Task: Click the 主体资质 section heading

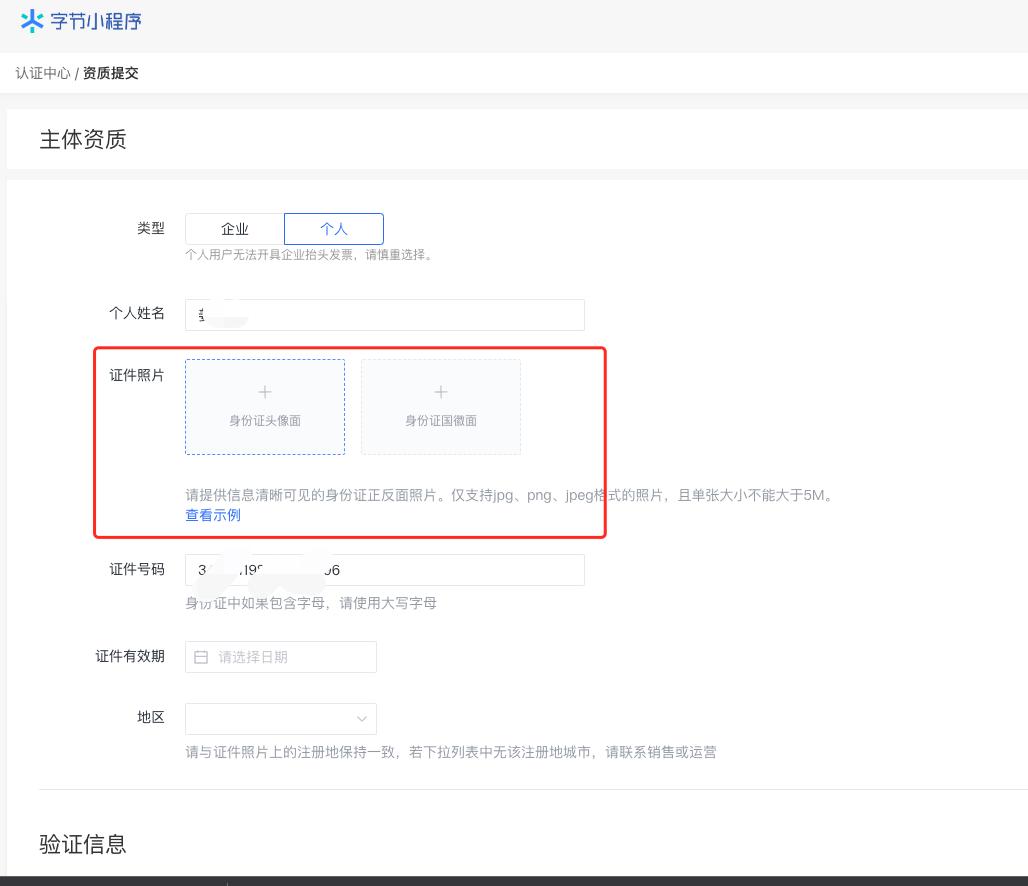Action: 83,140
